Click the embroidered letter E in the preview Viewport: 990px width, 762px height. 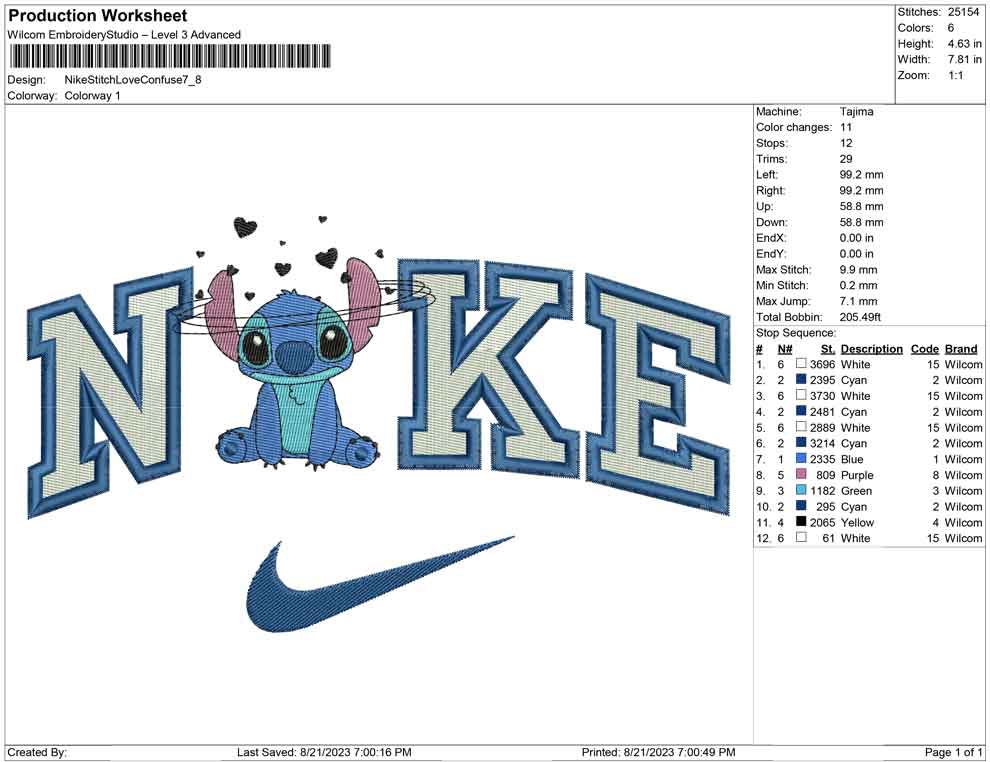click(657, 394)
